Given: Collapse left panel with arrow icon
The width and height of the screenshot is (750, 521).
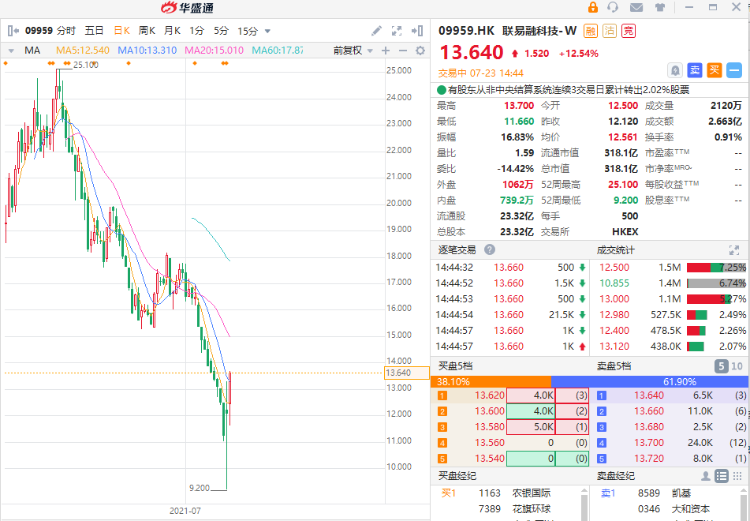Looking at the screenshot, I should point(13,31).
